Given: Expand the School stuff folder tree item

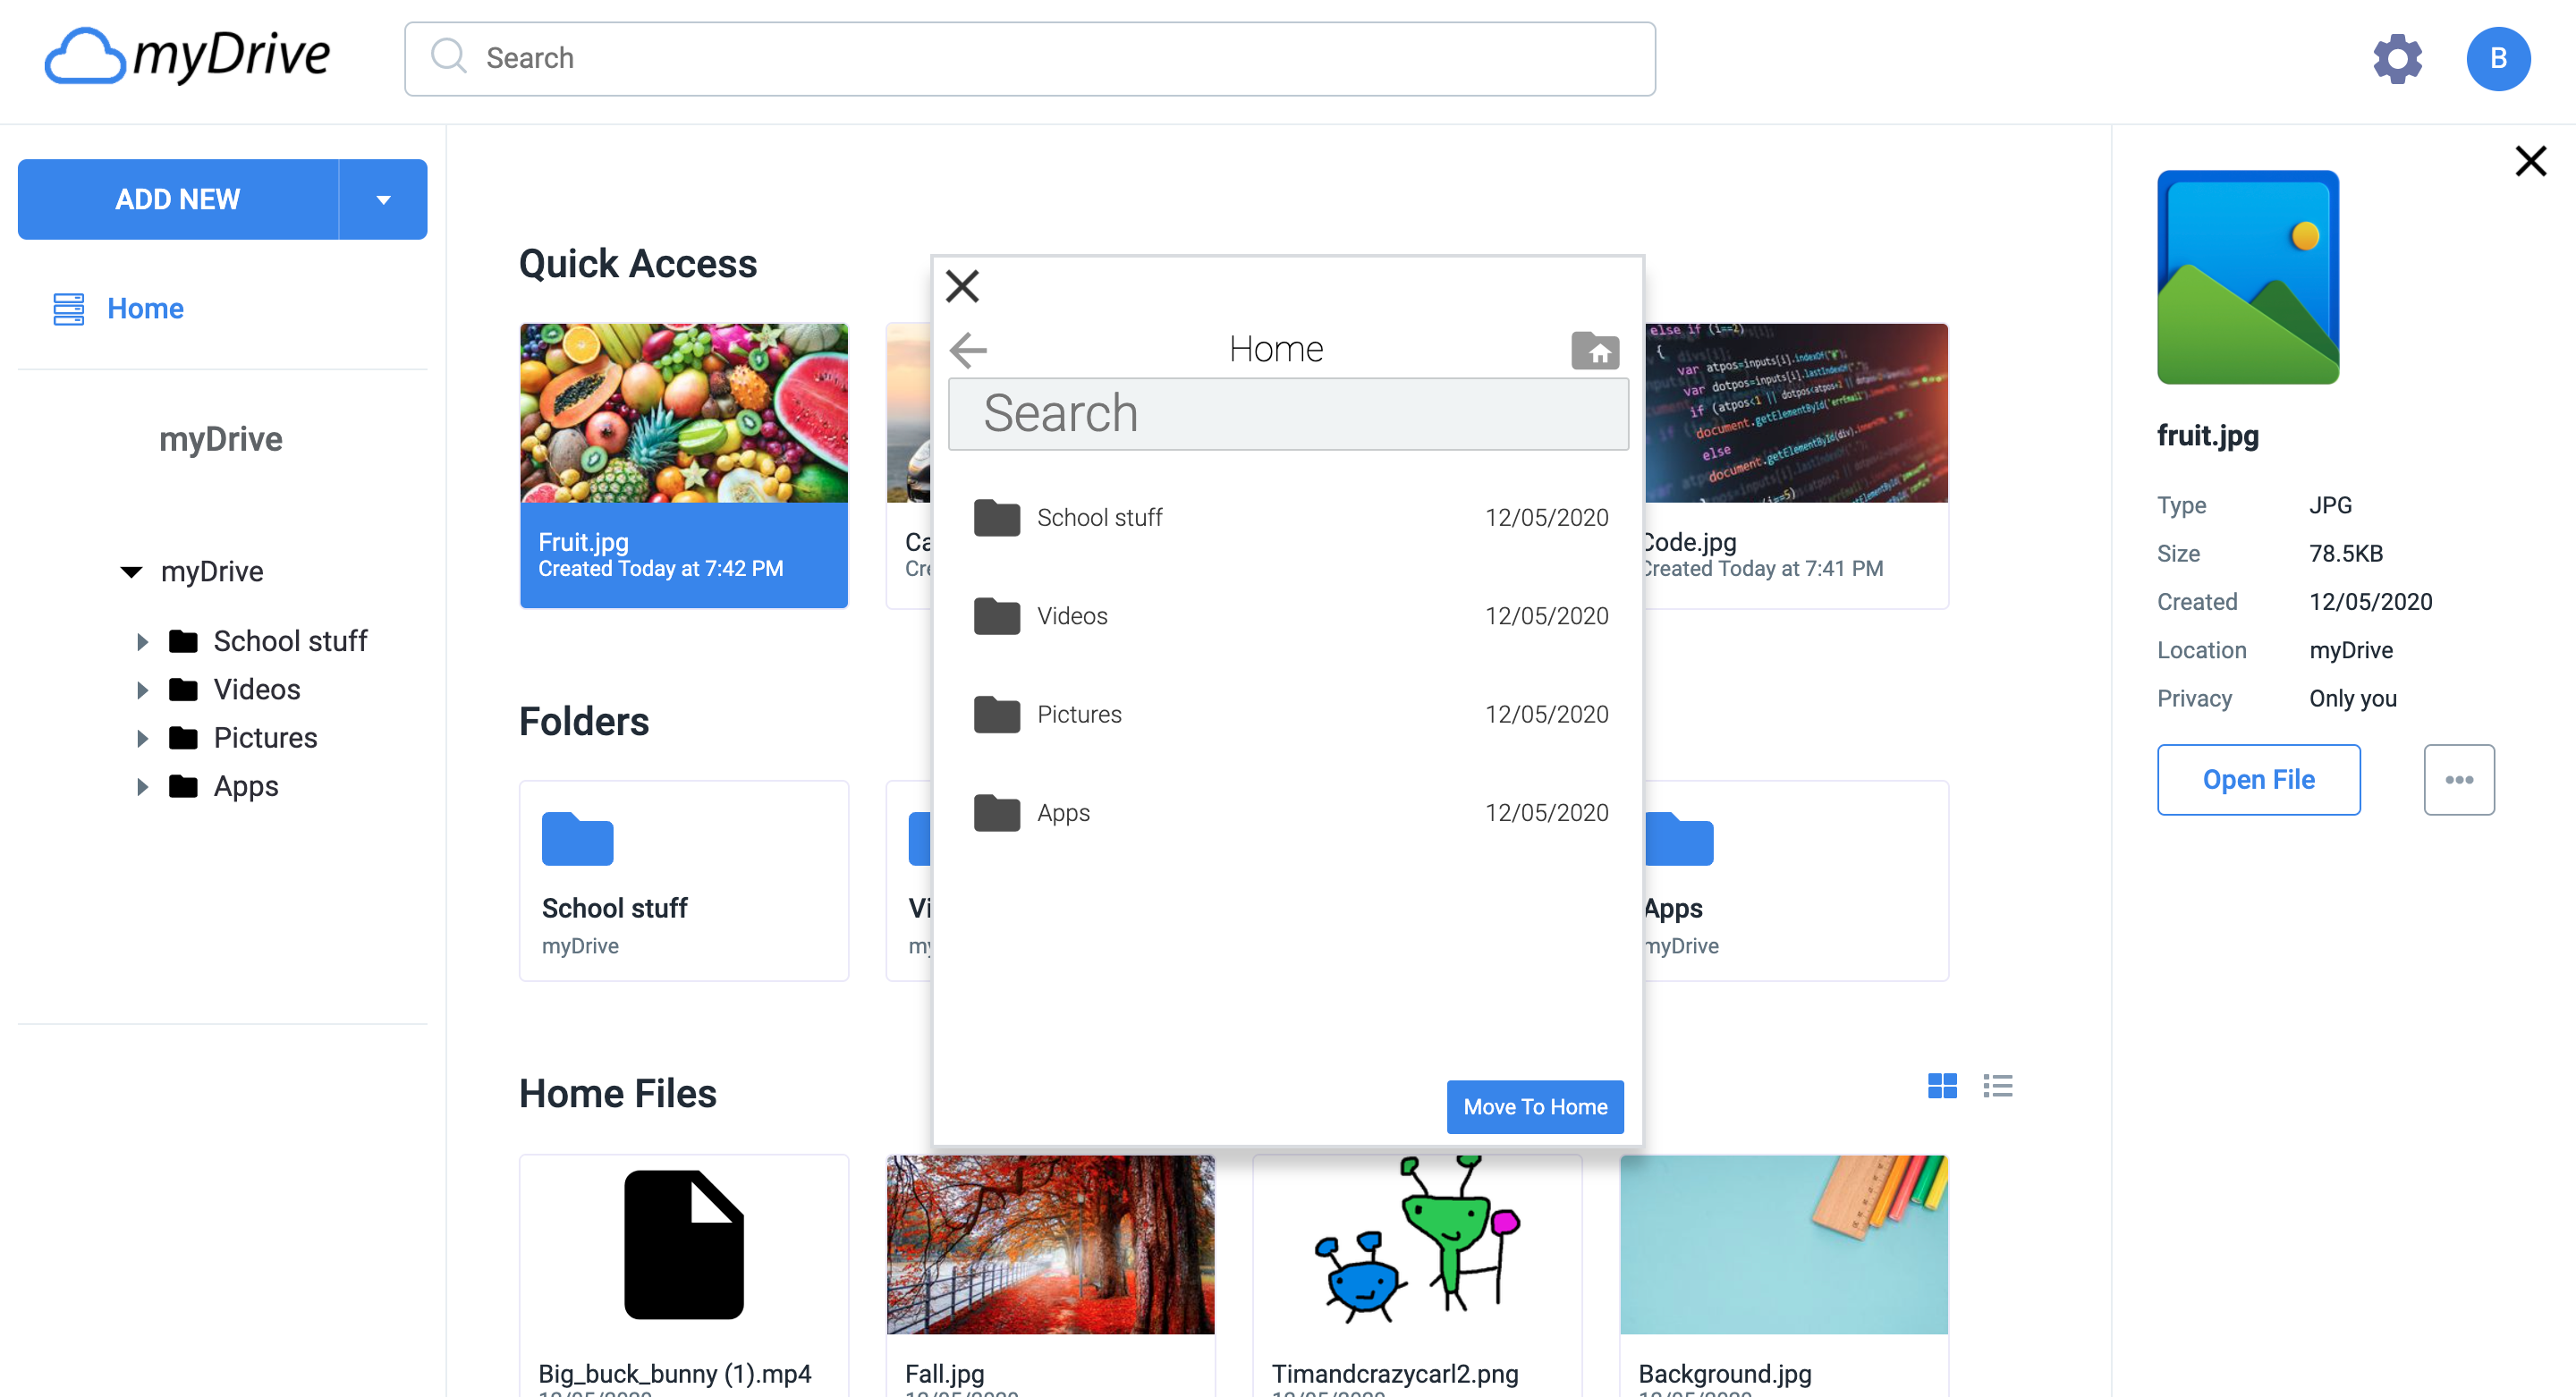Looking at the screenshot, I should coord(143,640).
